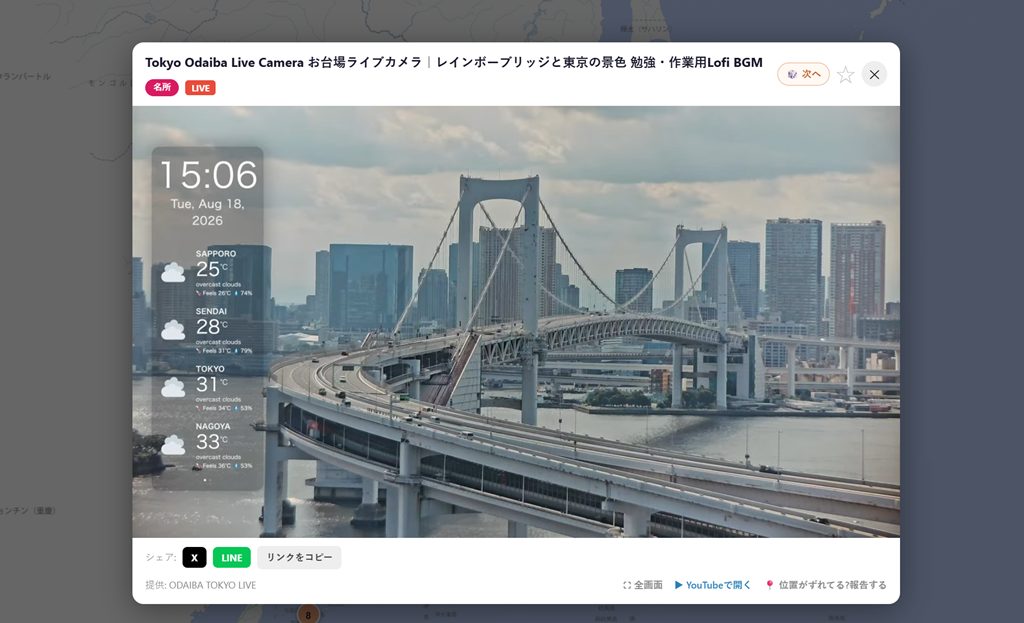1024x623 pixels.
Task: Open fullscreen with 全画面 button
Action: coord(643,585)
